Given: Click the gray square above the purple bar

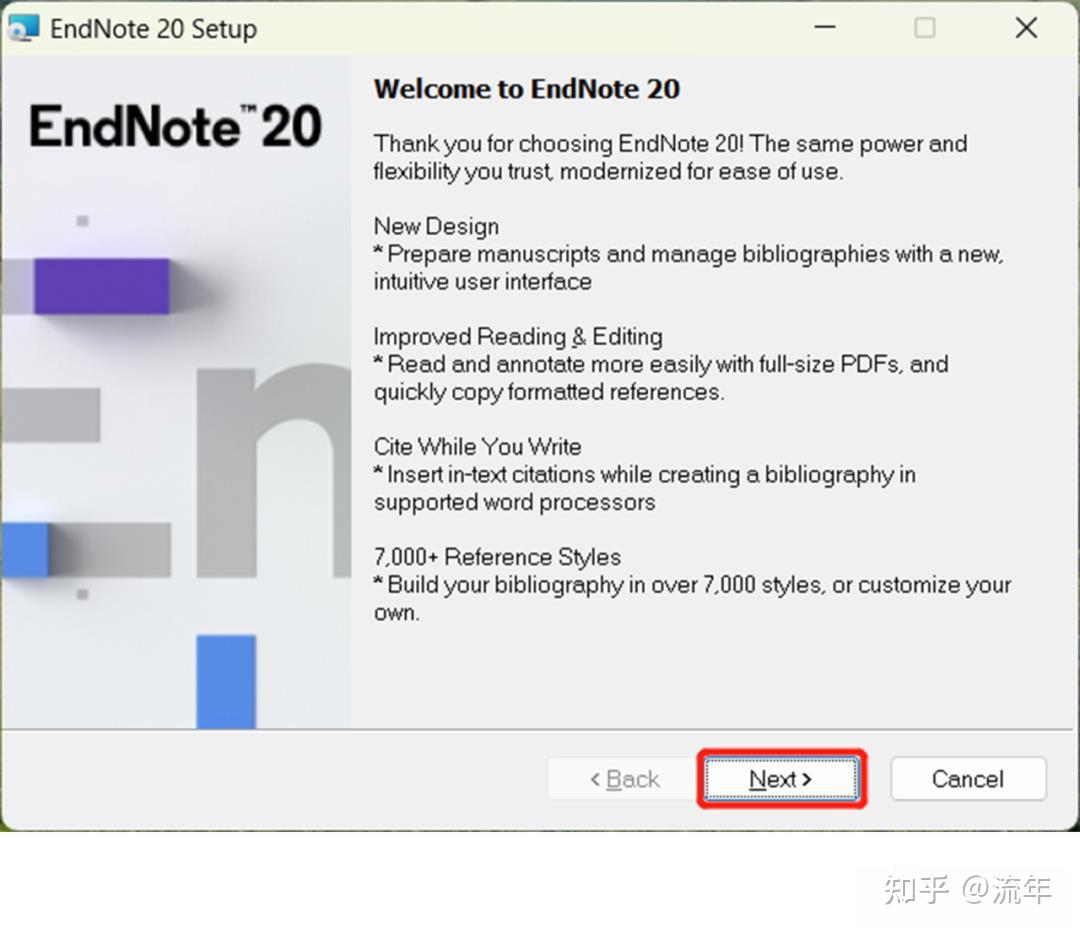Looking at the screenshot, I should pos(82,222).
